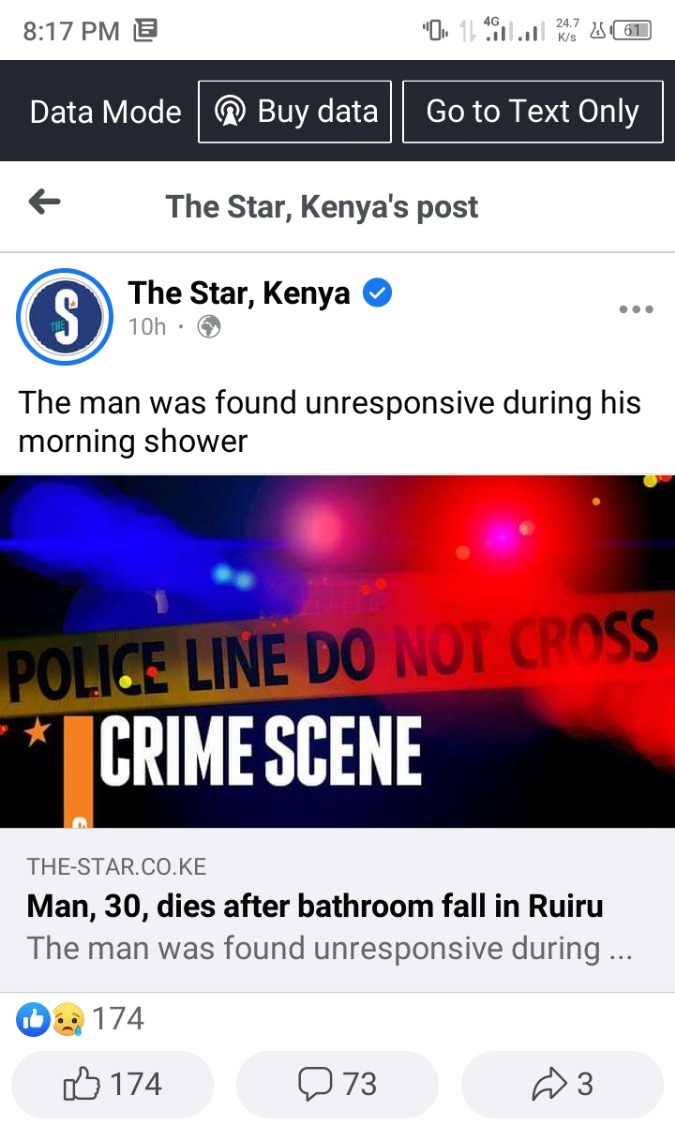Open the three-dot post options menu
This screenshot has height=1126, width=675.
pyautogui.click(x=636, y=310)
